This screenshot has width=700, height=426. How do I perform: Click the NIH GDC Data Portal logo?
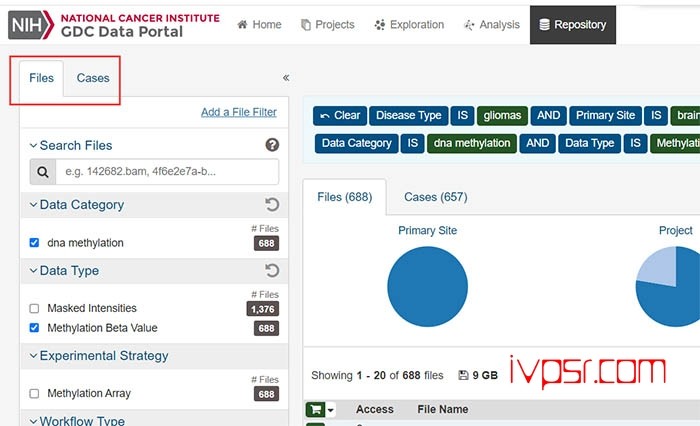click(114, 25)
